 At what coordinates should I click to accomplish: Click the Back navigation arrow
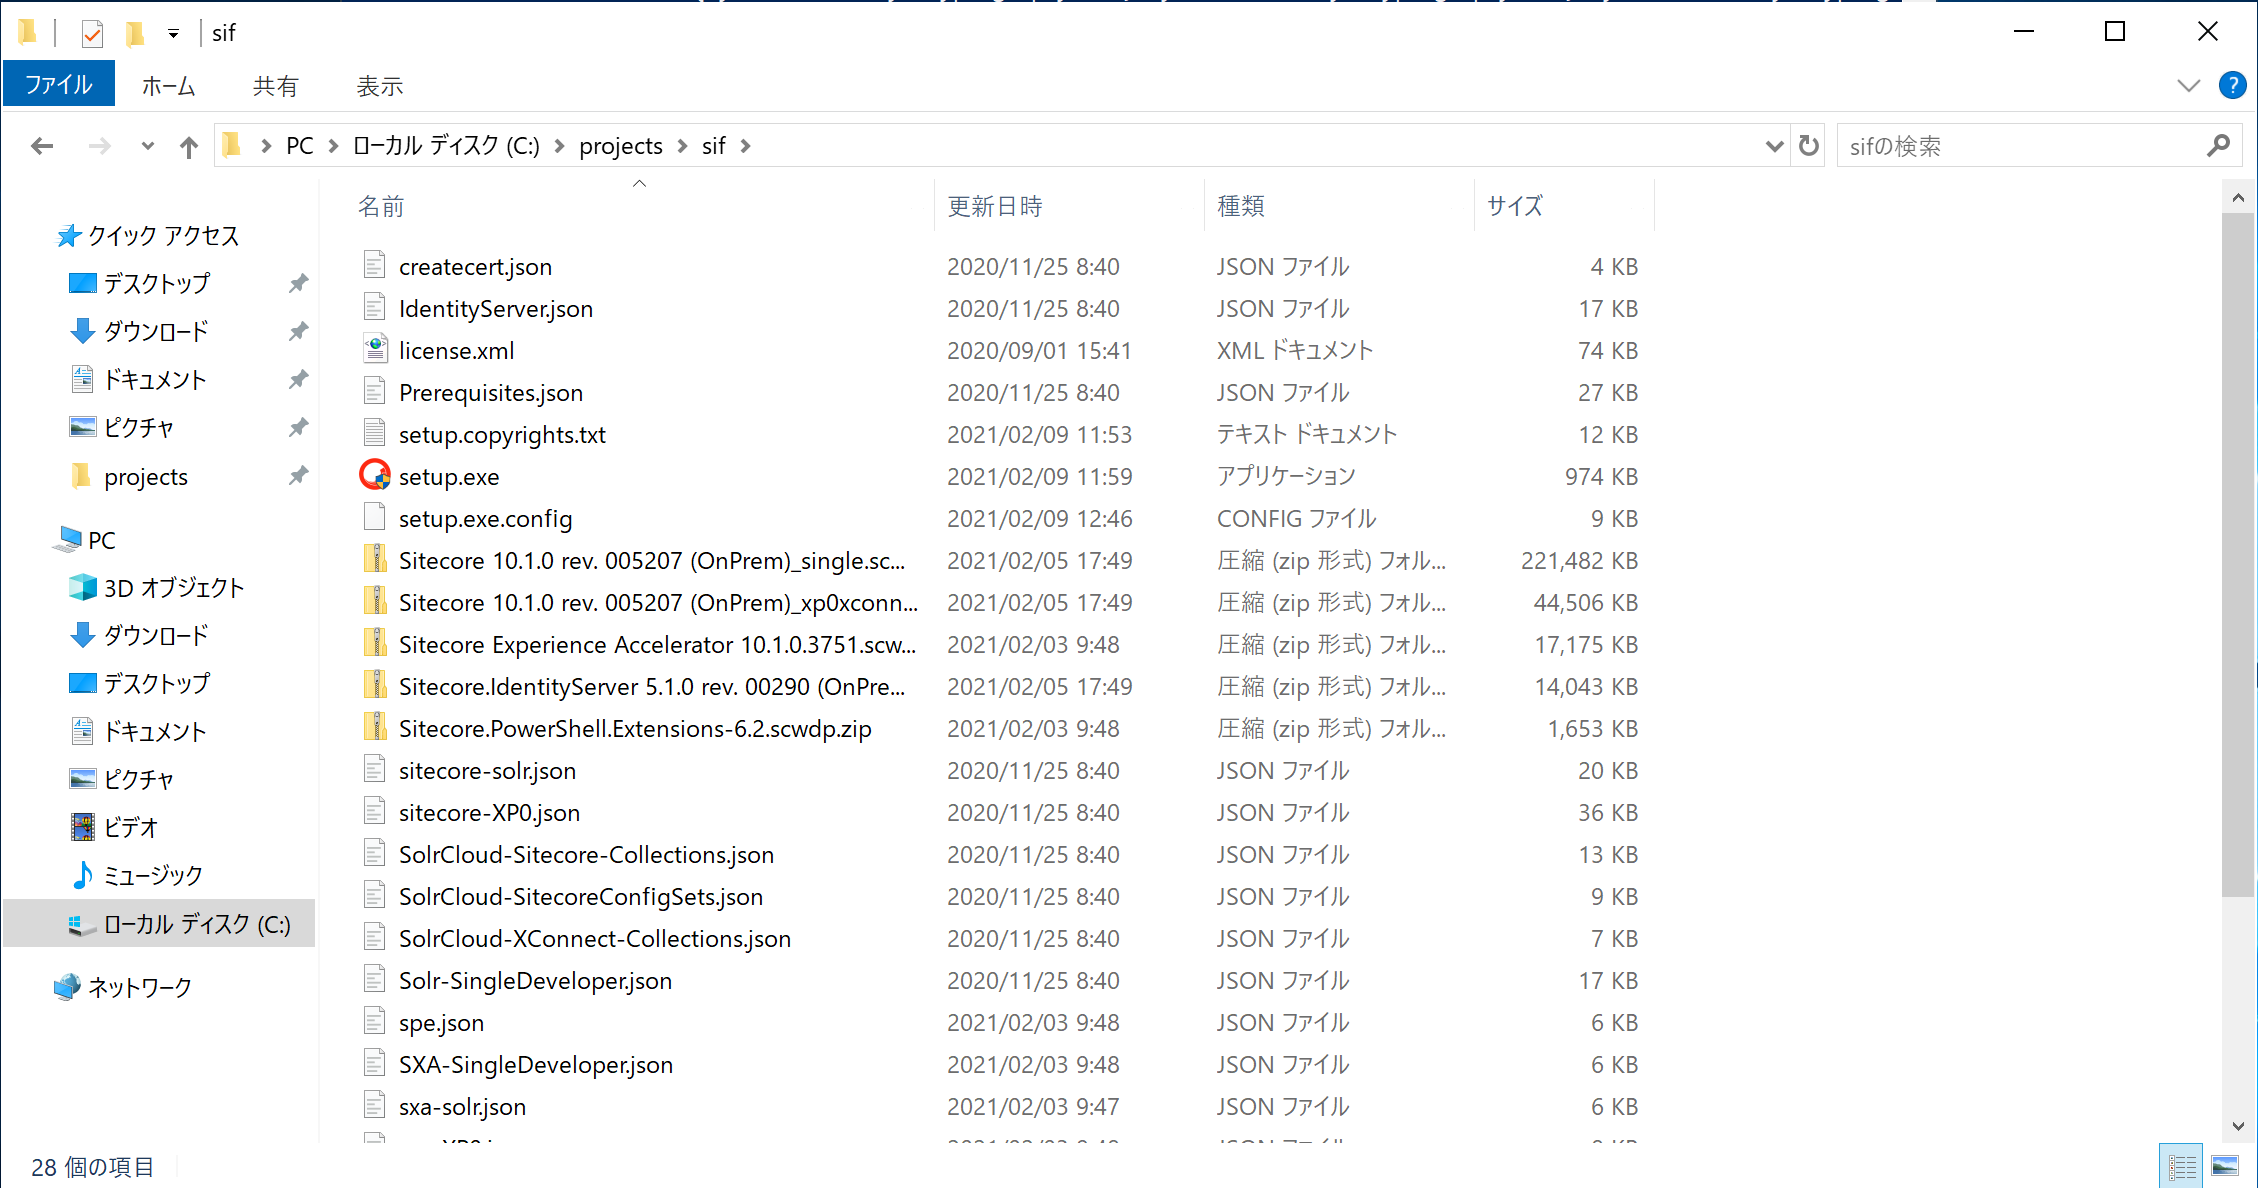[x=42, y=146]
